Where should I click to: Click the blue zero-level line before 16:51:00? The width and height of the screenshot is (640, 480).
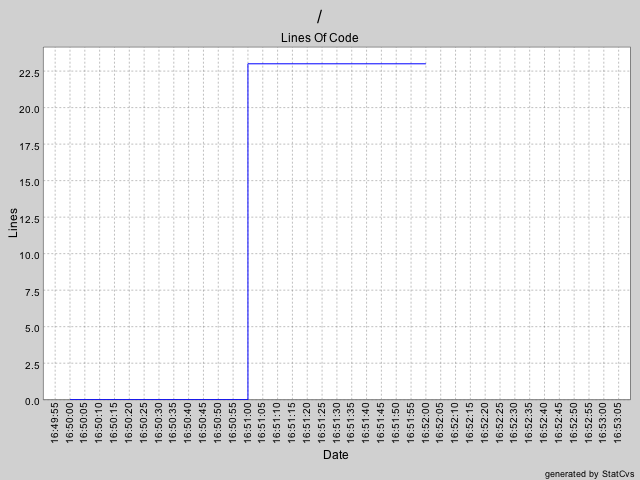(x=159, y=399)
